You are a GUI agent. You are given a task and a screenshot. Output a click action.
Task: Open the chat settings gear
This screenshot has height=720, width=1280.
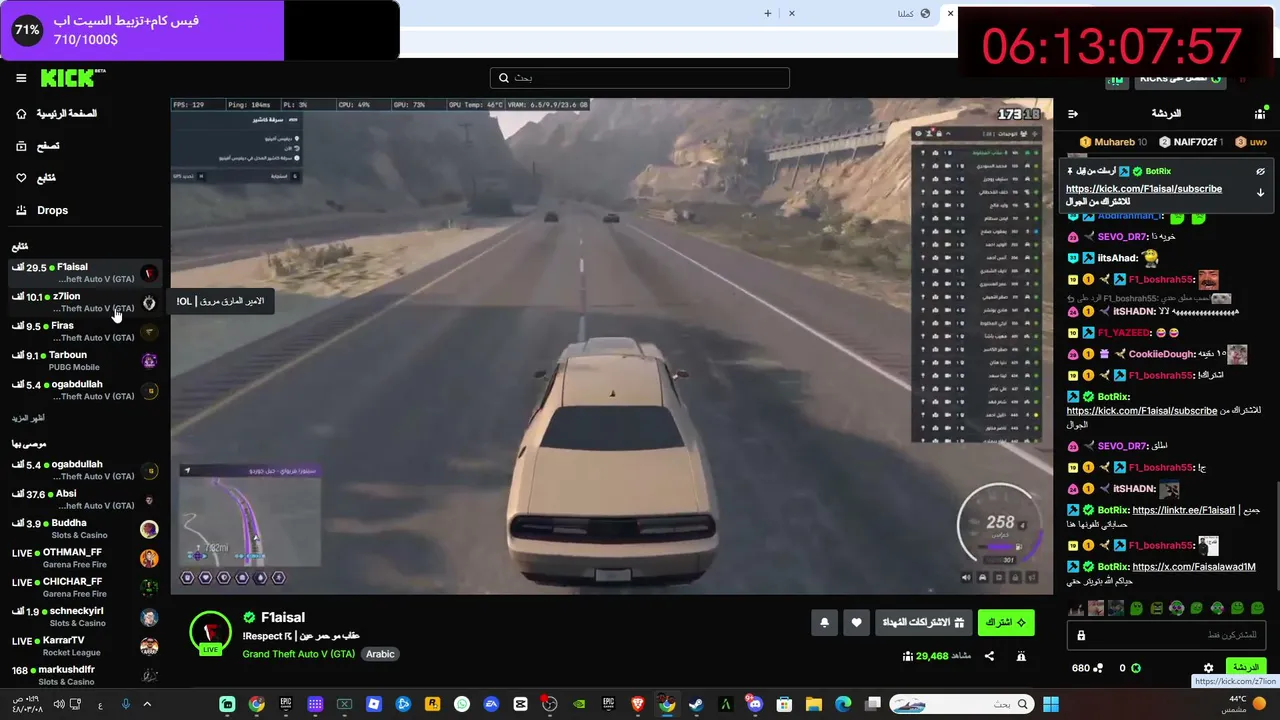point(1208,668)
